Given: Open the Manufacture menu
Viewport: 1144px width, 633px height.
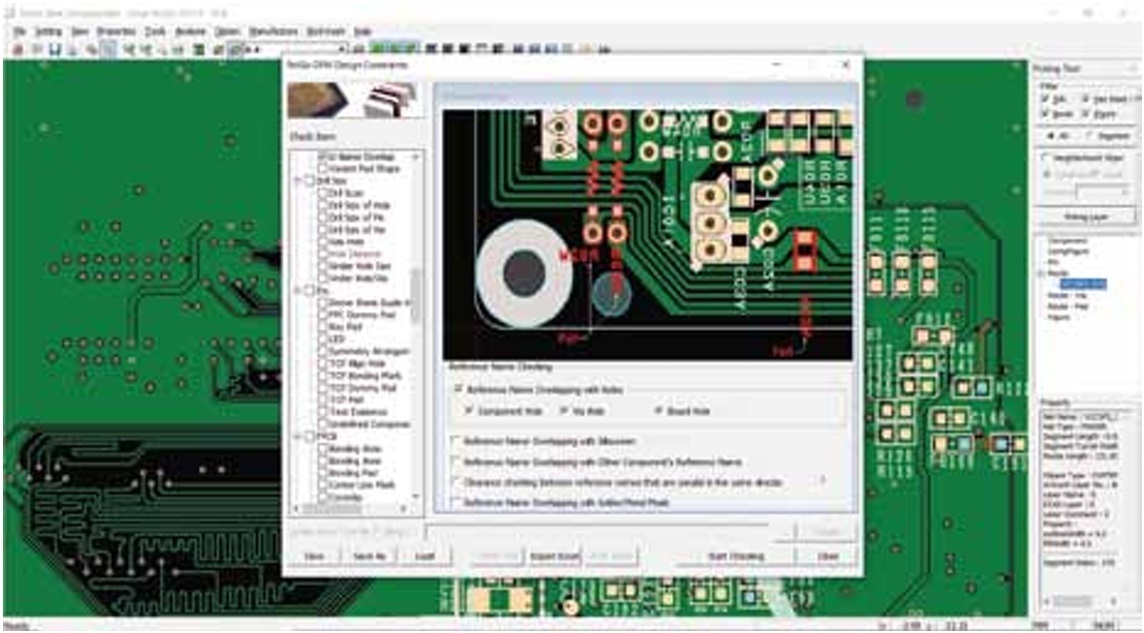Looking at the screenshot, I should pos(271,32).
